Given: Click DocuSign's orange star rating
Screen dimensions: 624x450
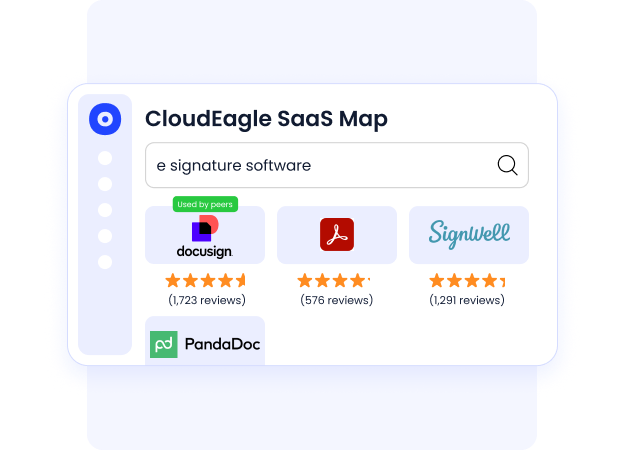Looking at the screenshot, I should coord(205,281).
